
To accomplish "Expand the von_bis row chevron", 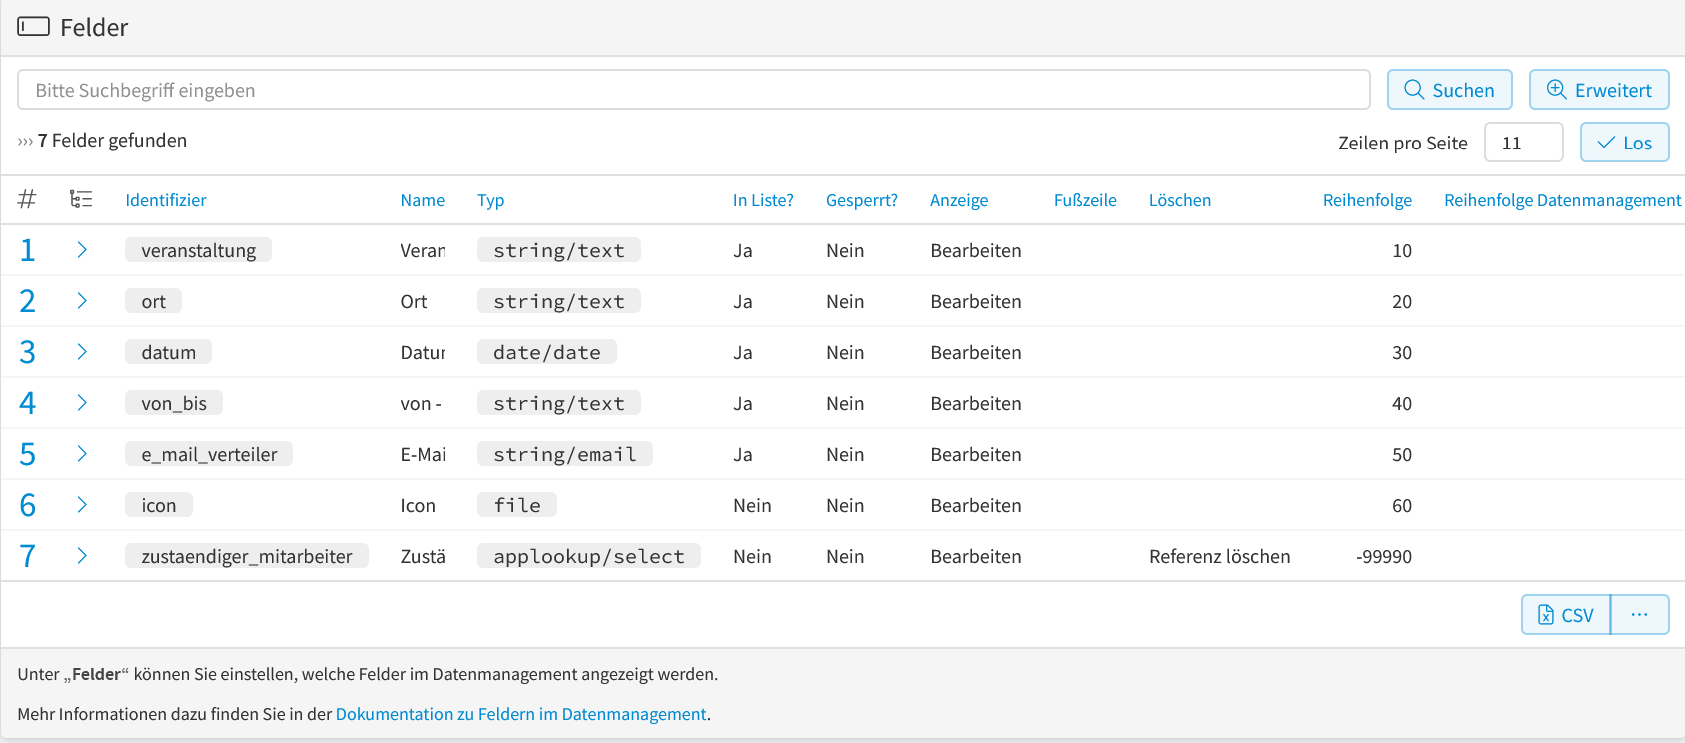I will [82, 403].
